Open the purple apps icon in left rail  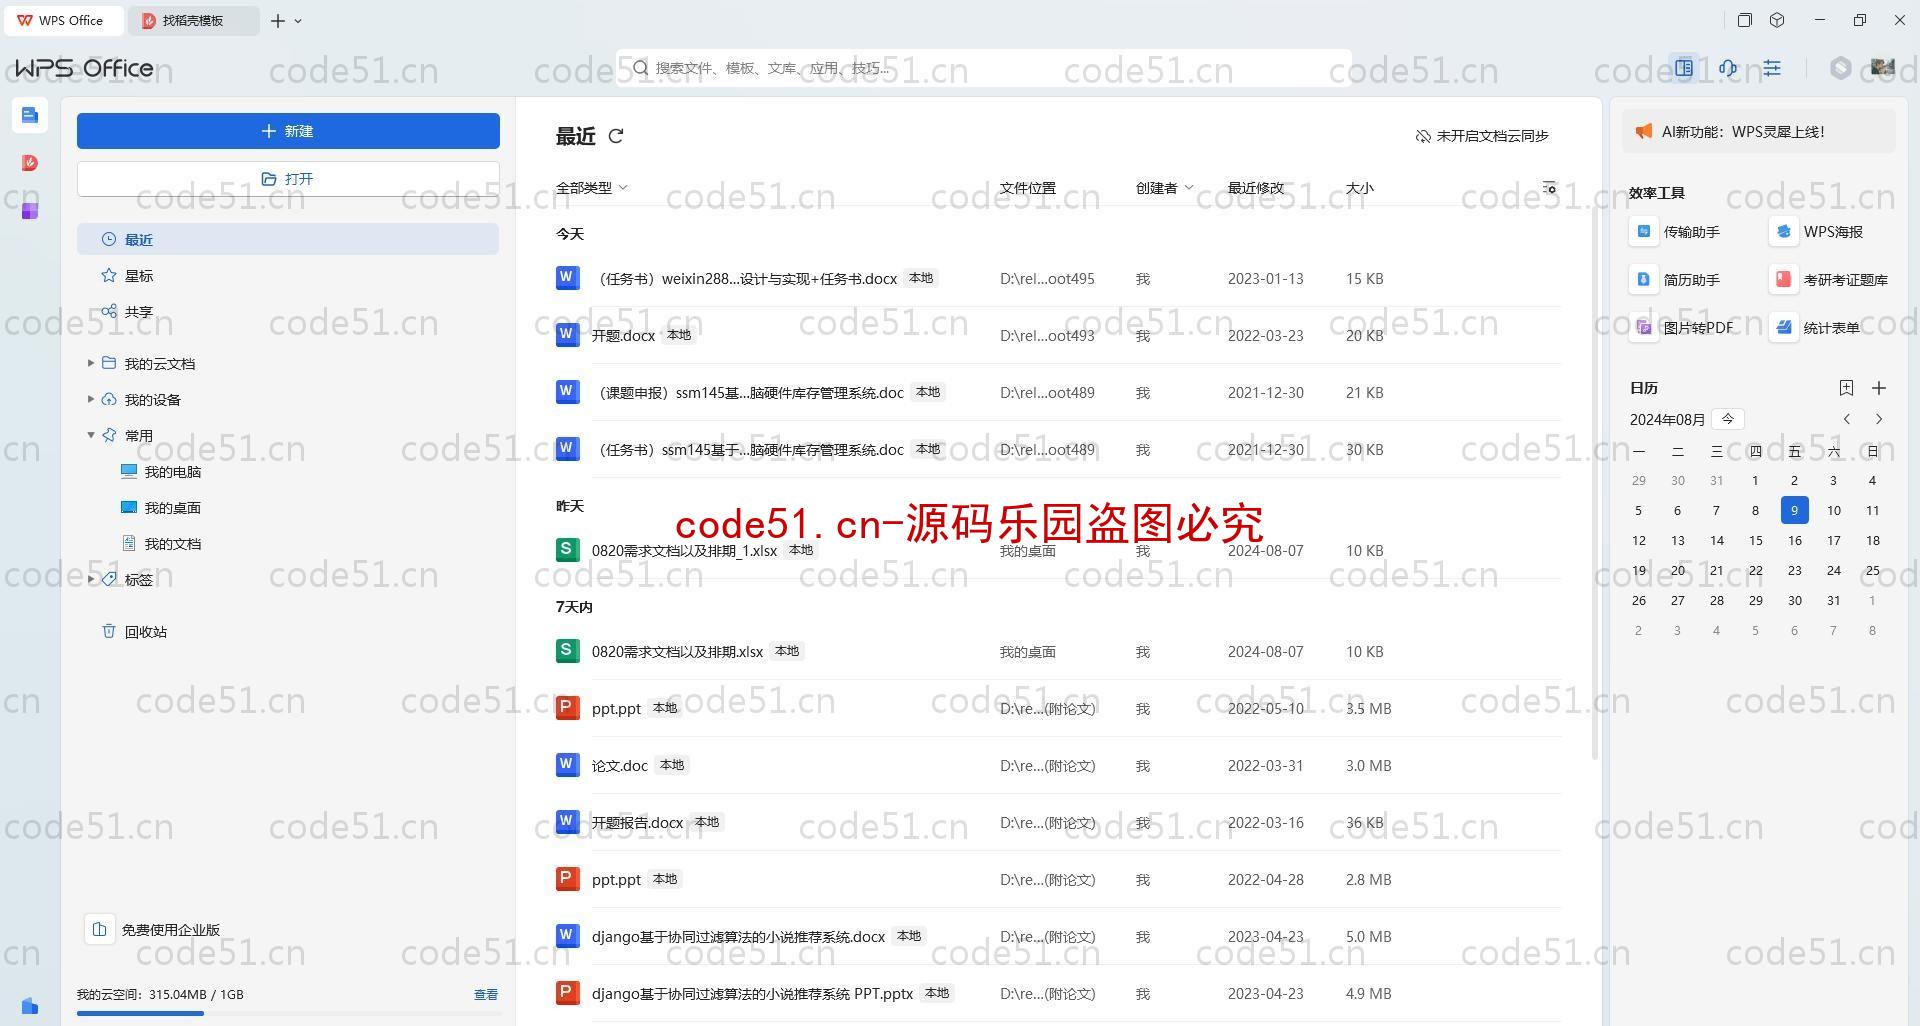coord(30,210)
